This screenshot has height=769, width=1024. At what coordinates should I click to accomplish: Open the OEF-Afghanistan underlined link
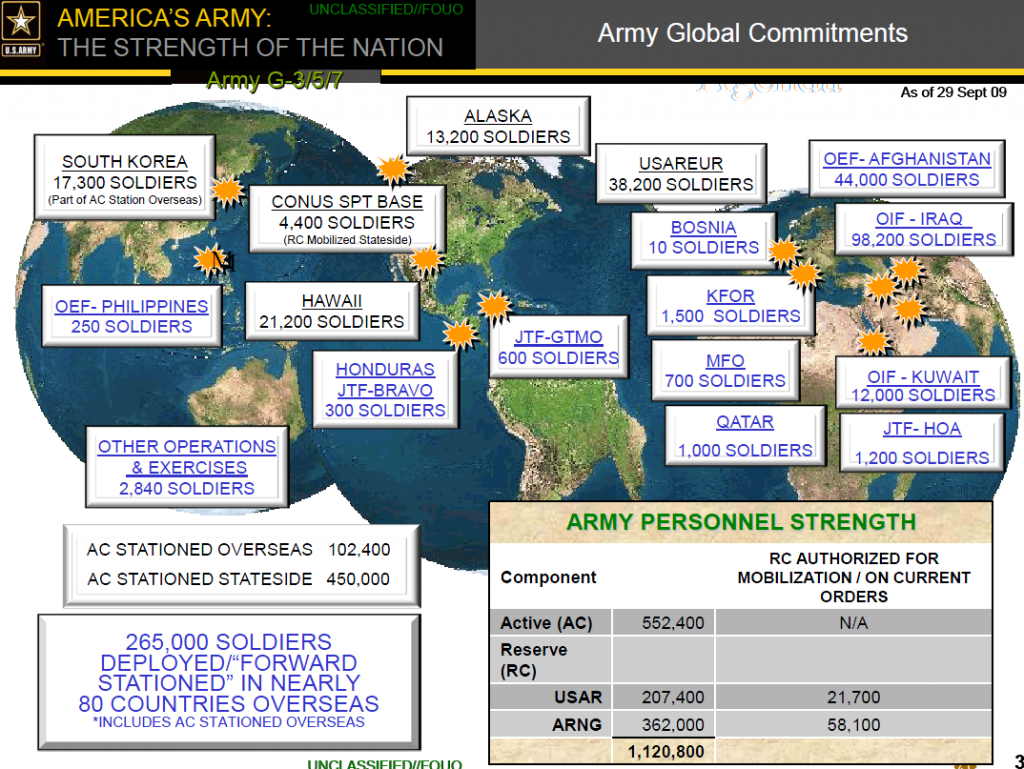pos(905,159)
